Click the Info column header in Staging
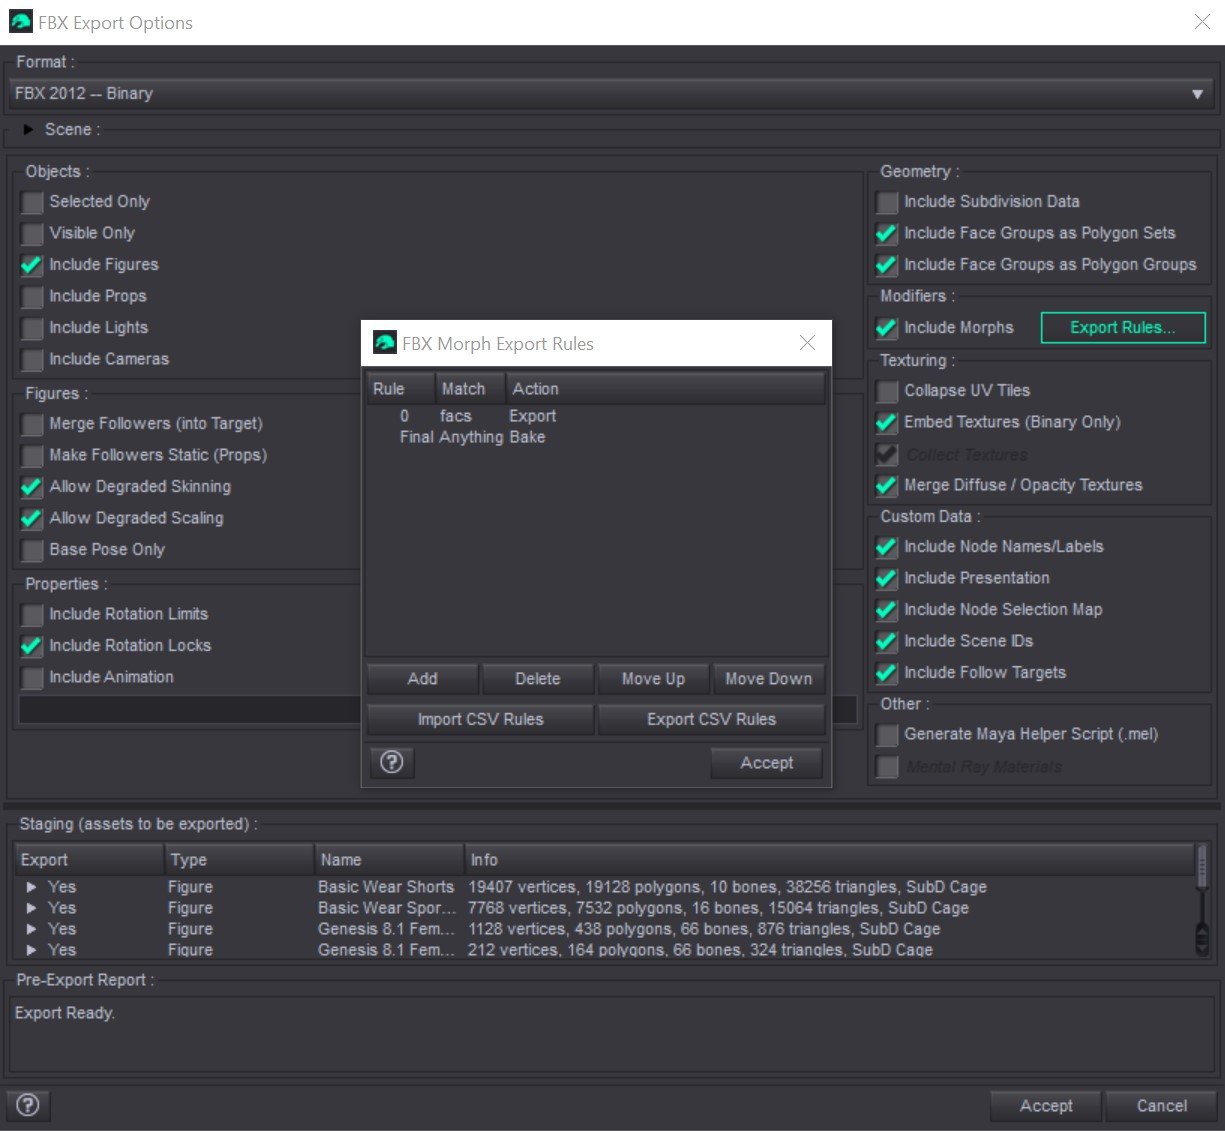The height and width of the screenshot is (1131, 1225). 829,859
